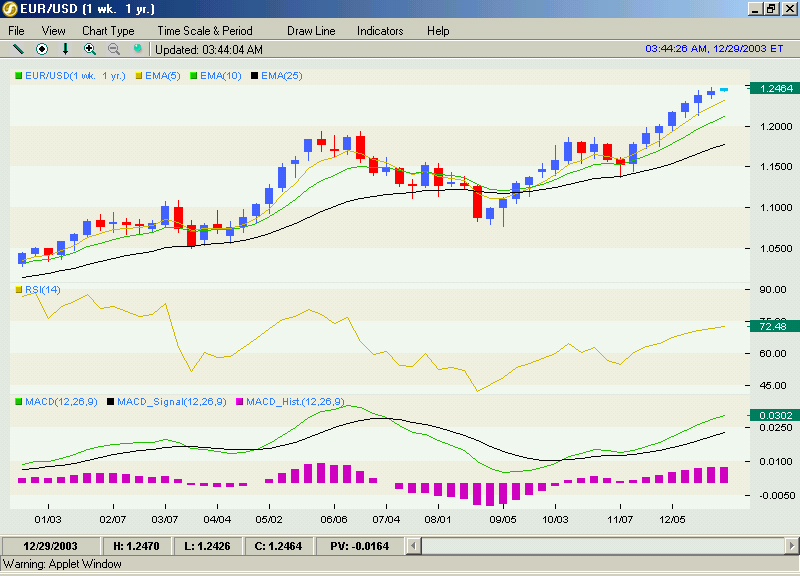Click the 1.1000 price axis label
The image size is (800, 576).
776,208
